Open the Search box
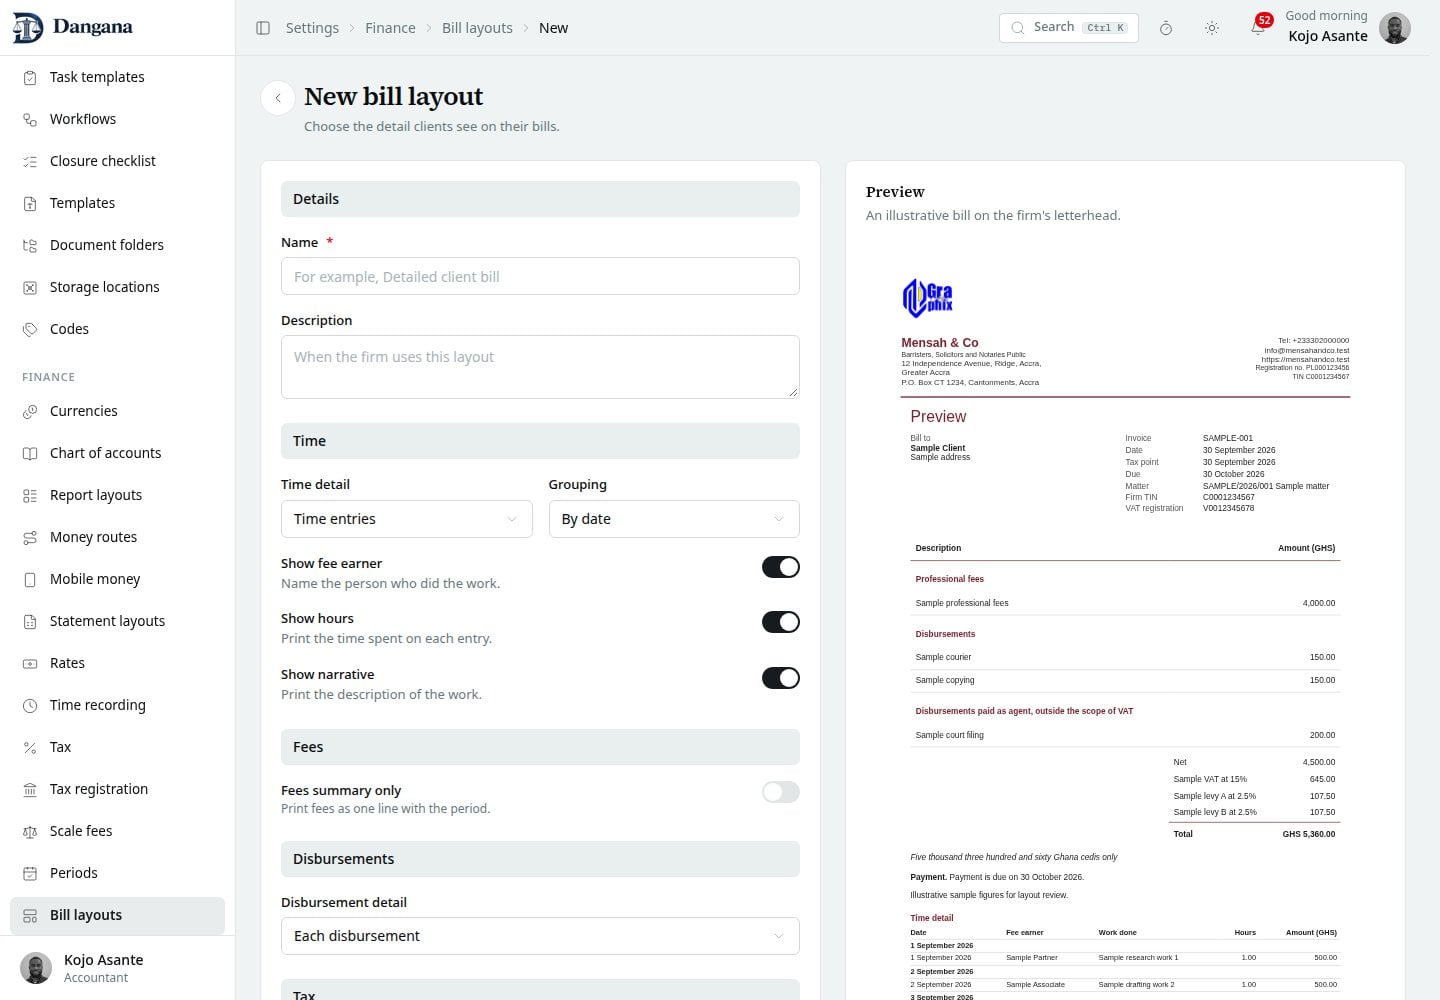The height and width of the screenshot is (1000, 1440). click(1069, 27)
